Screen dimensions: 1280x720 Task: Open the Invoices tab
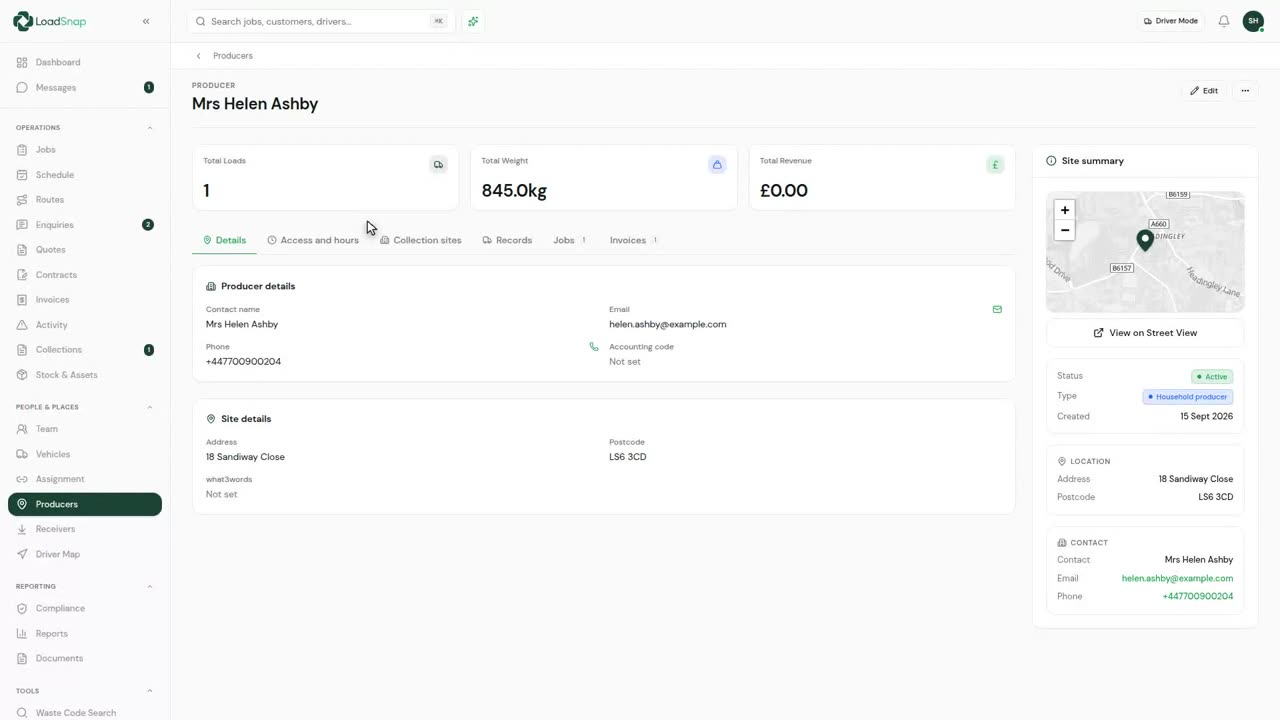pyautogui.click(x=634, y=240)
